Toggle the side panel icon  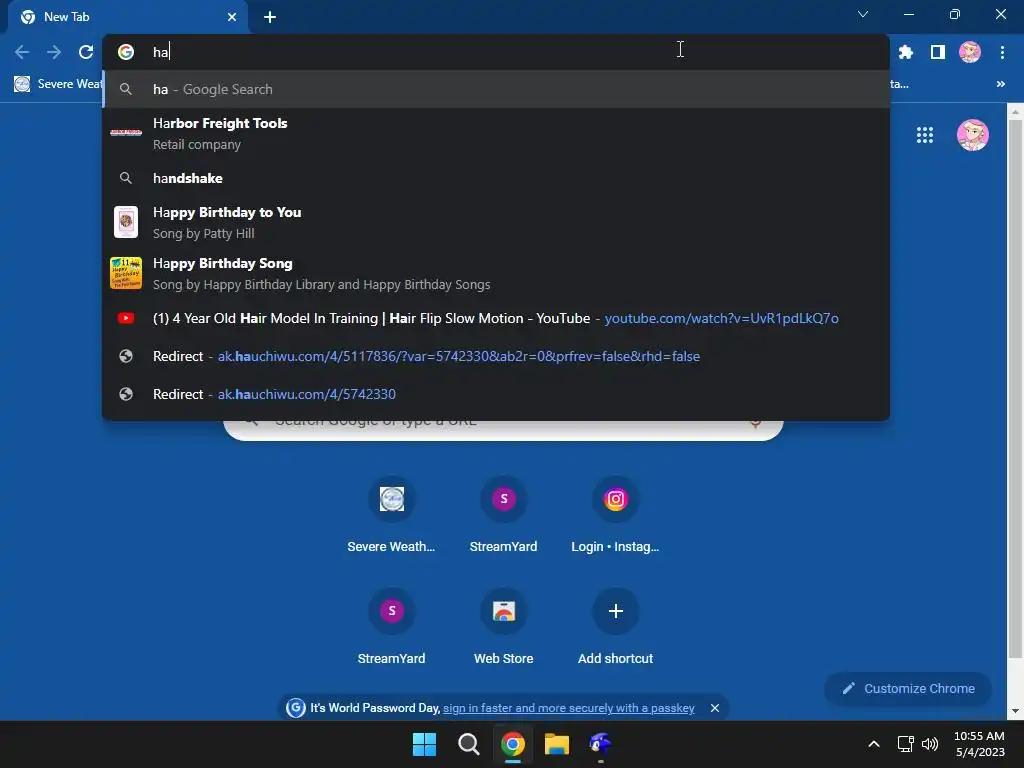(x=938, y=52)
